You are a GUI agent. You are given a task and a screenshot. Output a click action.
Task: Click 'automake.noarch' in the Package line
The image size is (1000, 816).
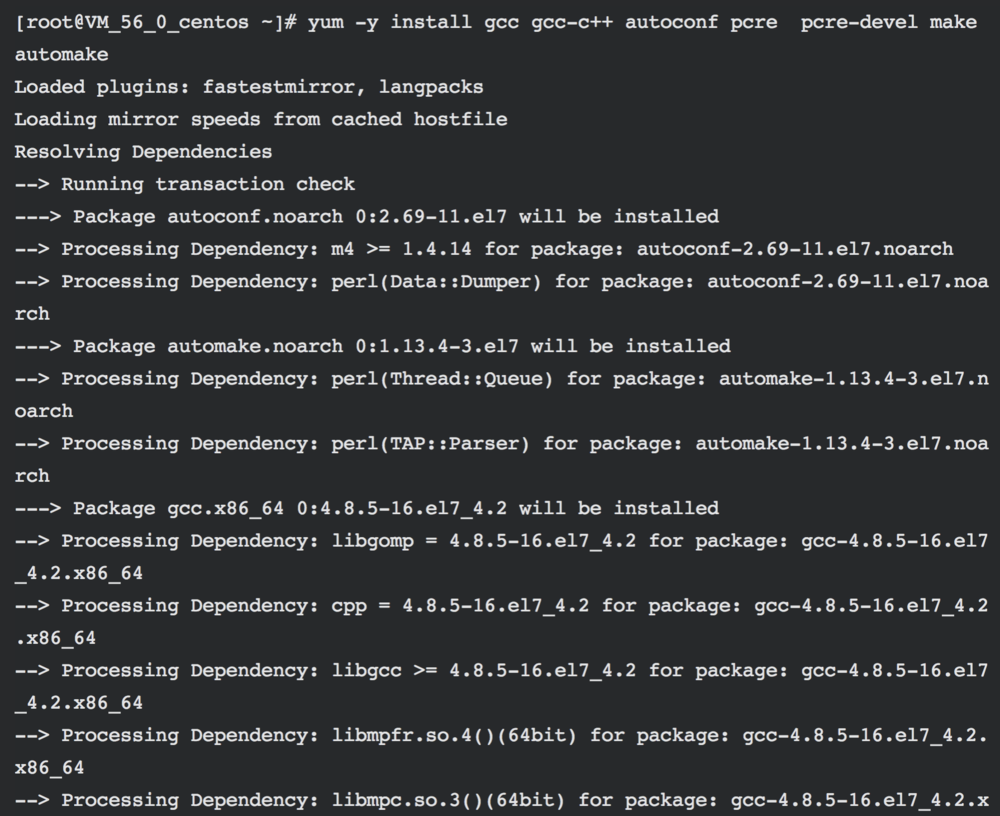[x=226, y=346]
